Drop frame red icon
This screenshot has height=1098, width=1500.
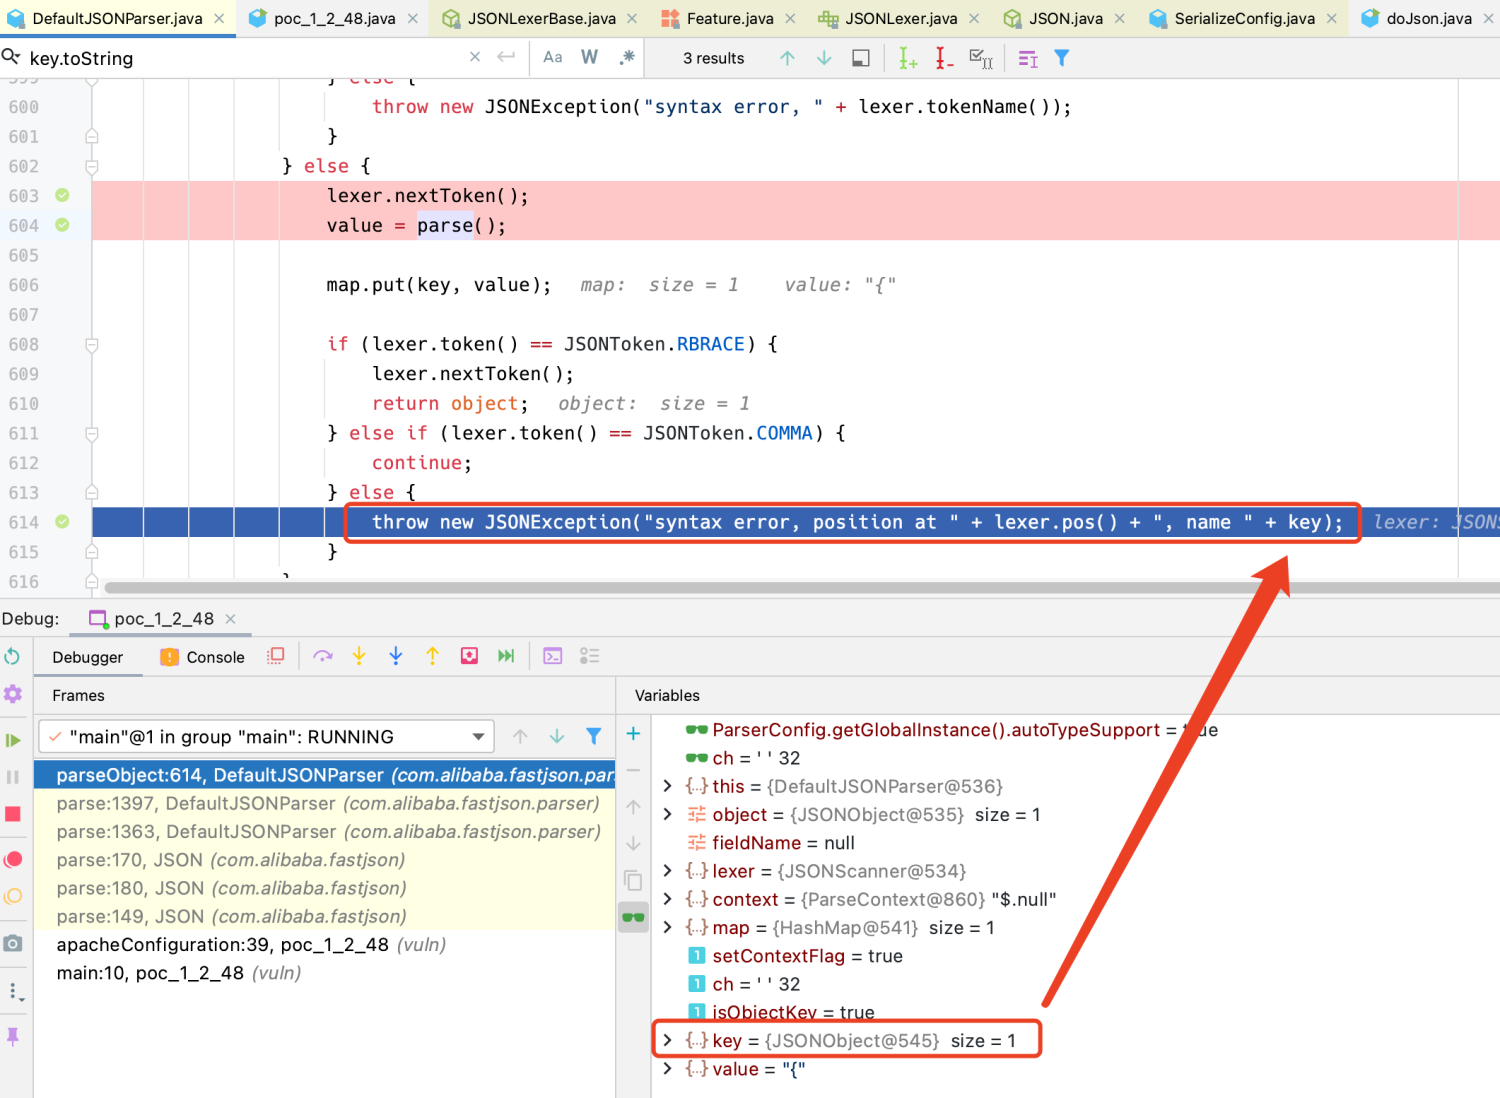tap(469, 656)
